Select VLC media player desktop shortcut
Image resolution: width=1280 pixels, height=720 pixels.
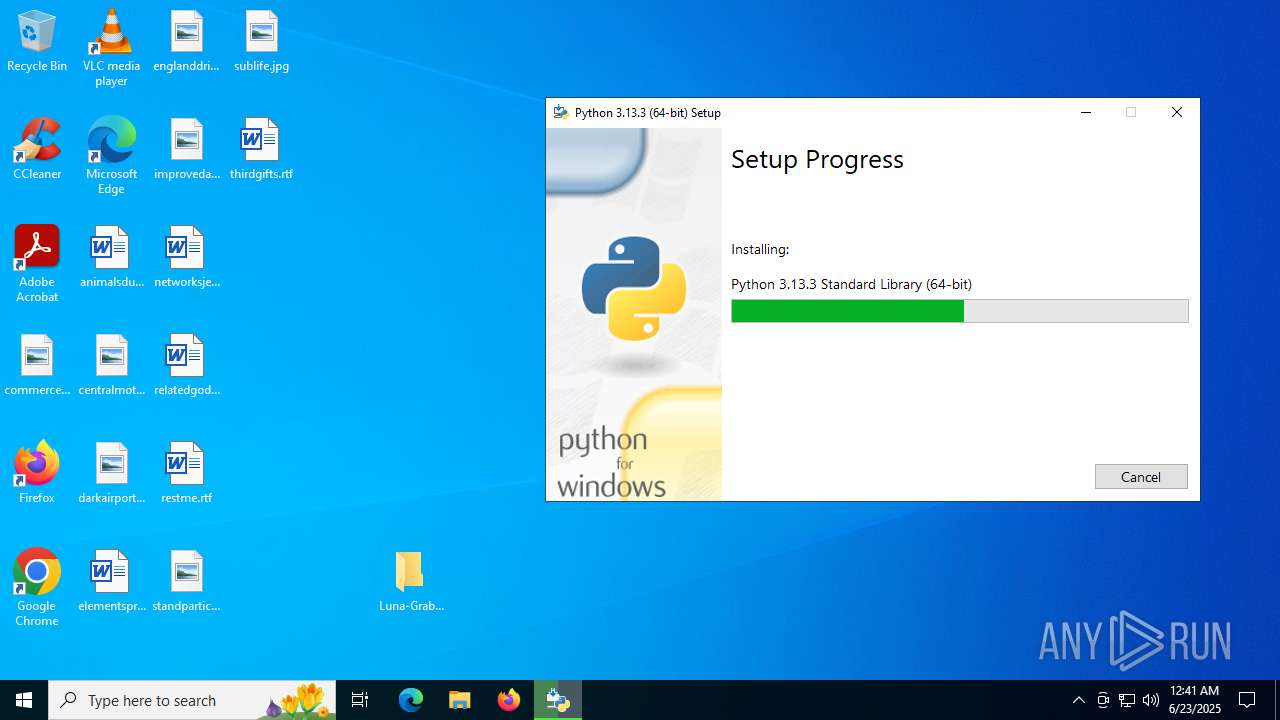point(111,48)
